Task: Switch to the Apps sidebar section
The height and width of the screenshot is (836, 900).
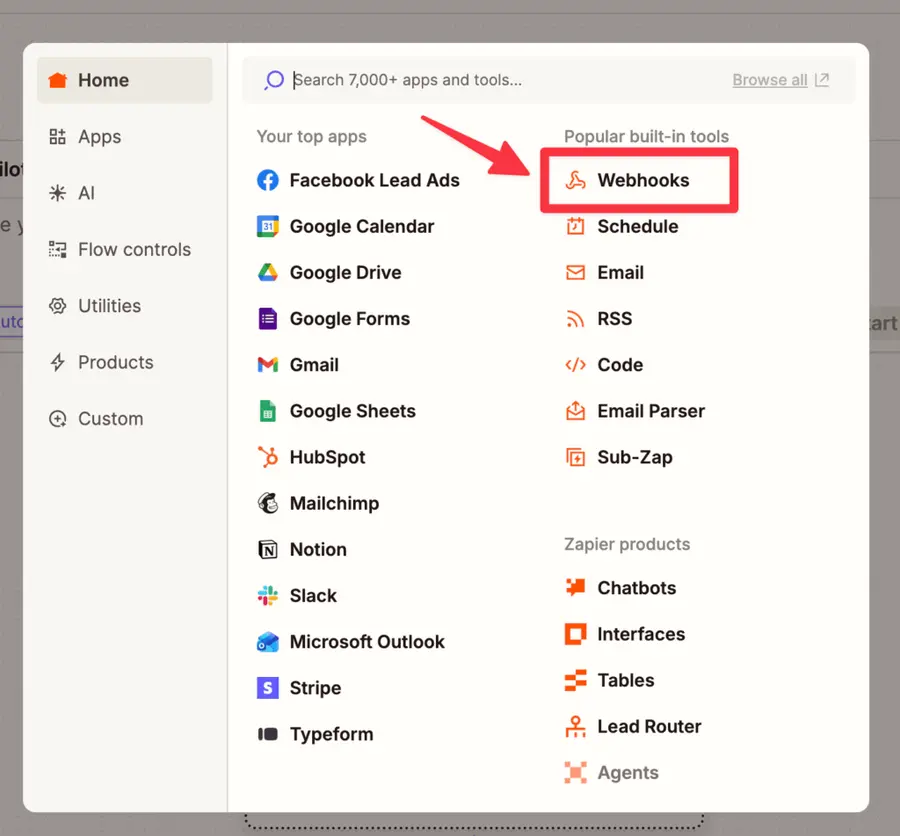Action: click(97, 136)
